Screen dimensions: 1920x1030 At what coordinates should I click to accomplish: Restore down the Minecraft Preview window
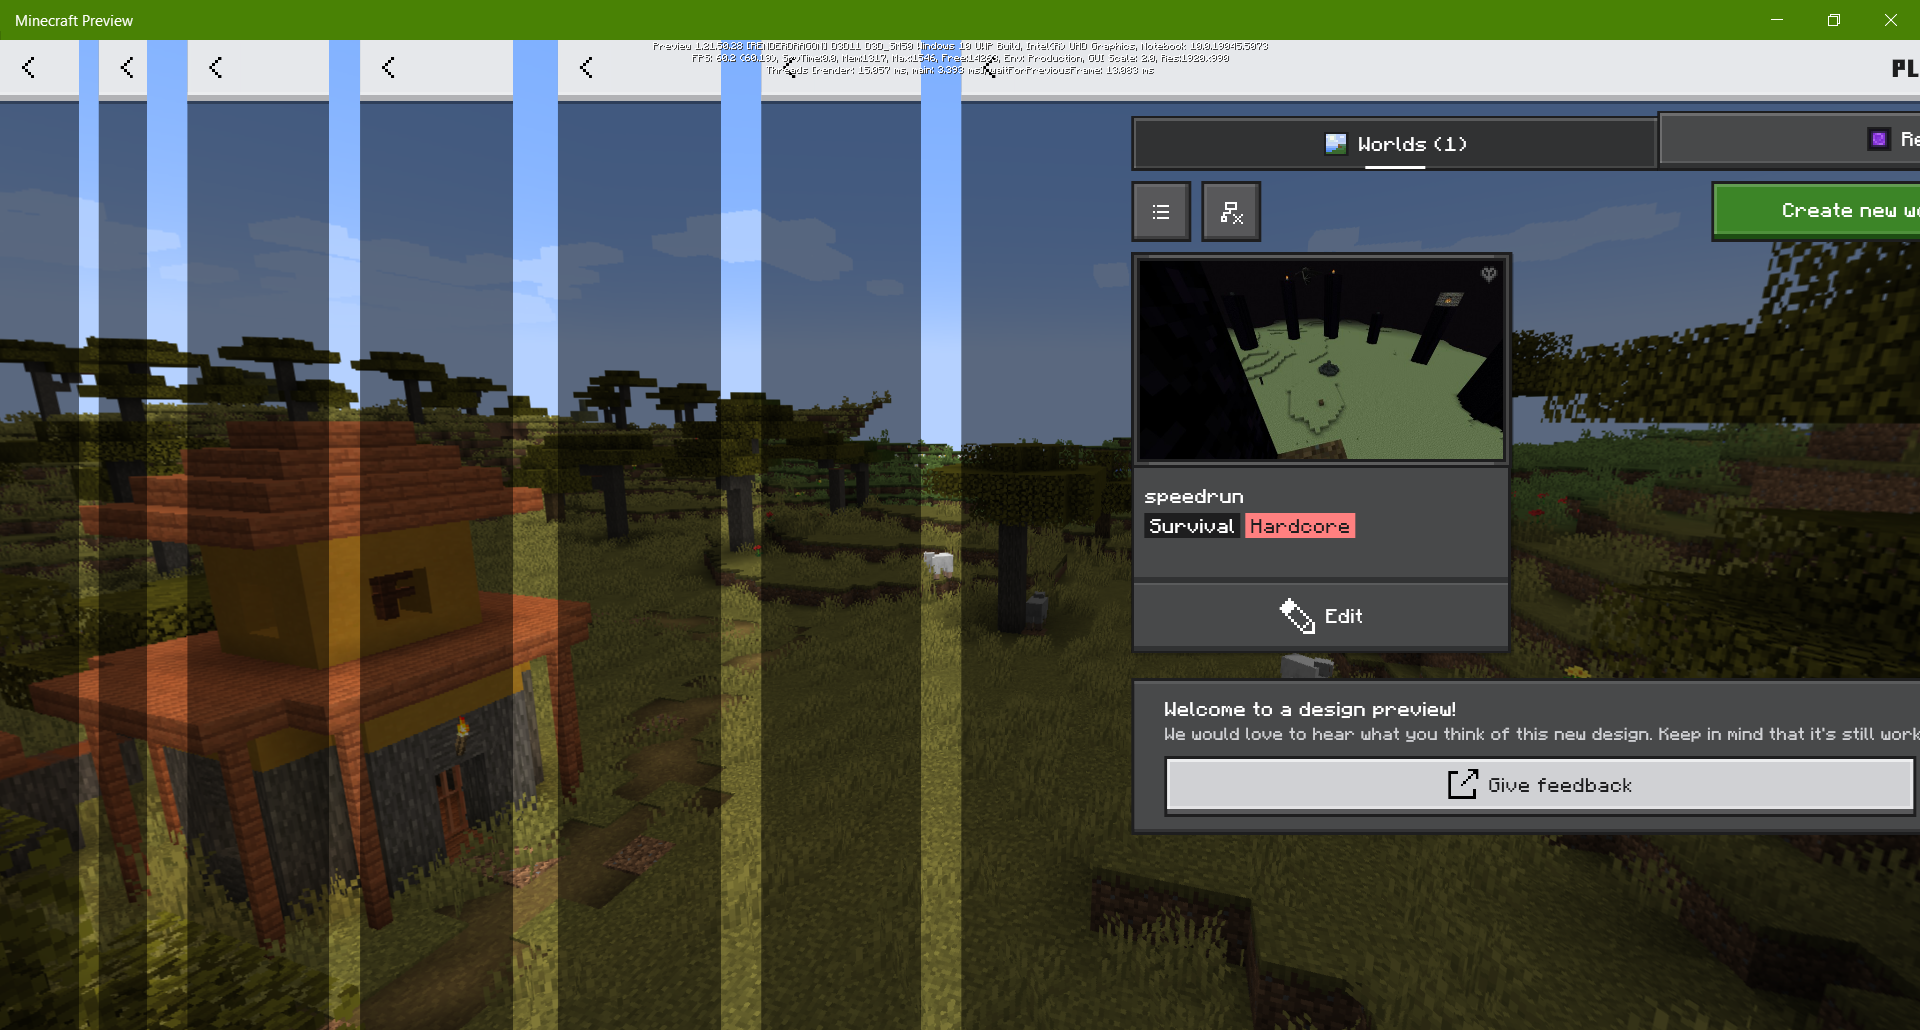point(1834,20)
